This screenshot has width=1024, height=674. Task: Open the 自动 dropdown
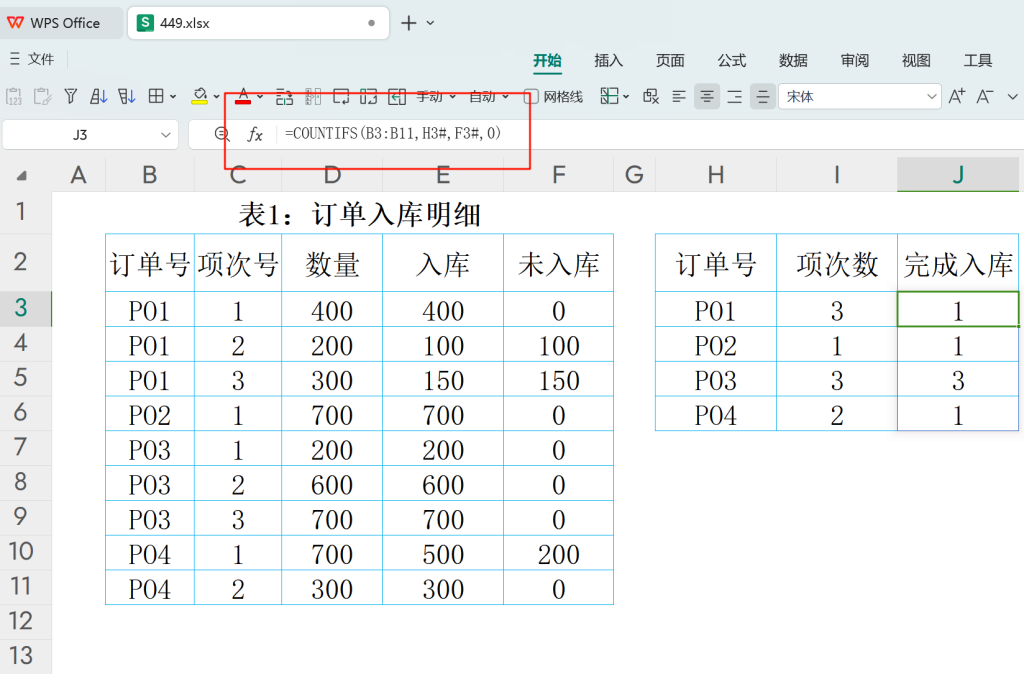click(489, 97)
